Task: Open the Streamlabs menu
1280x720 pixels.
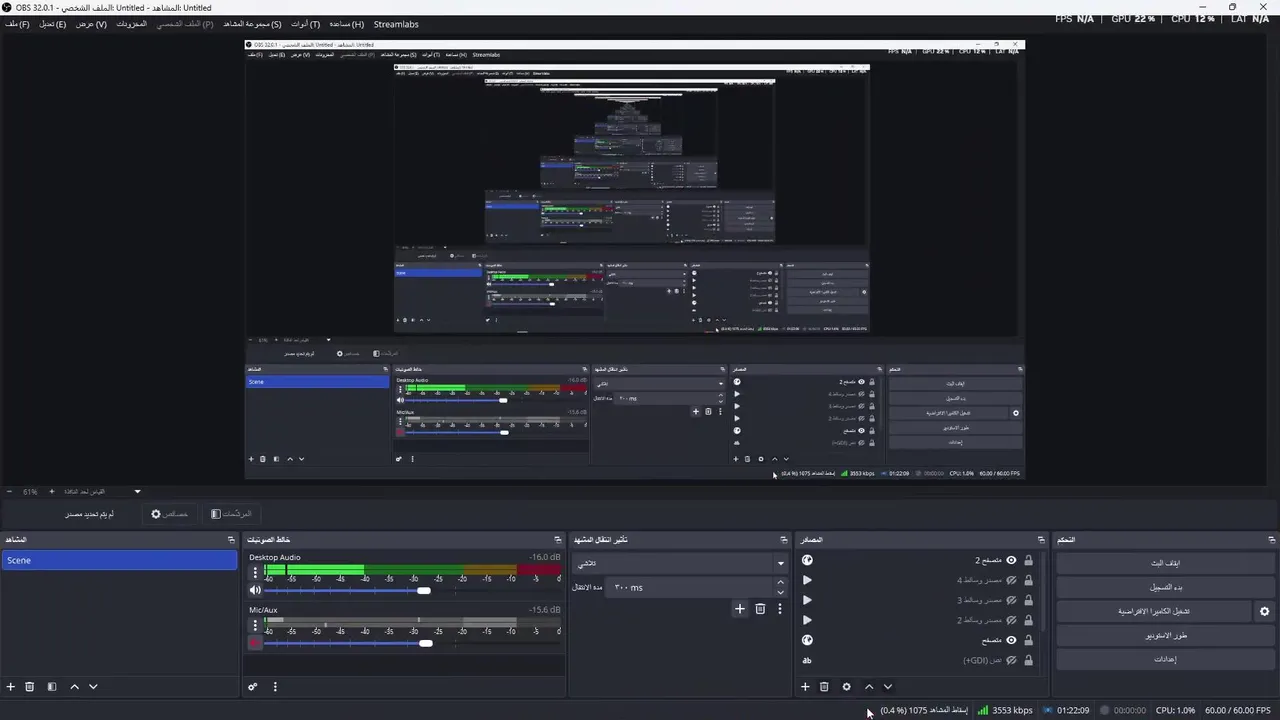Action: point(396,24)
